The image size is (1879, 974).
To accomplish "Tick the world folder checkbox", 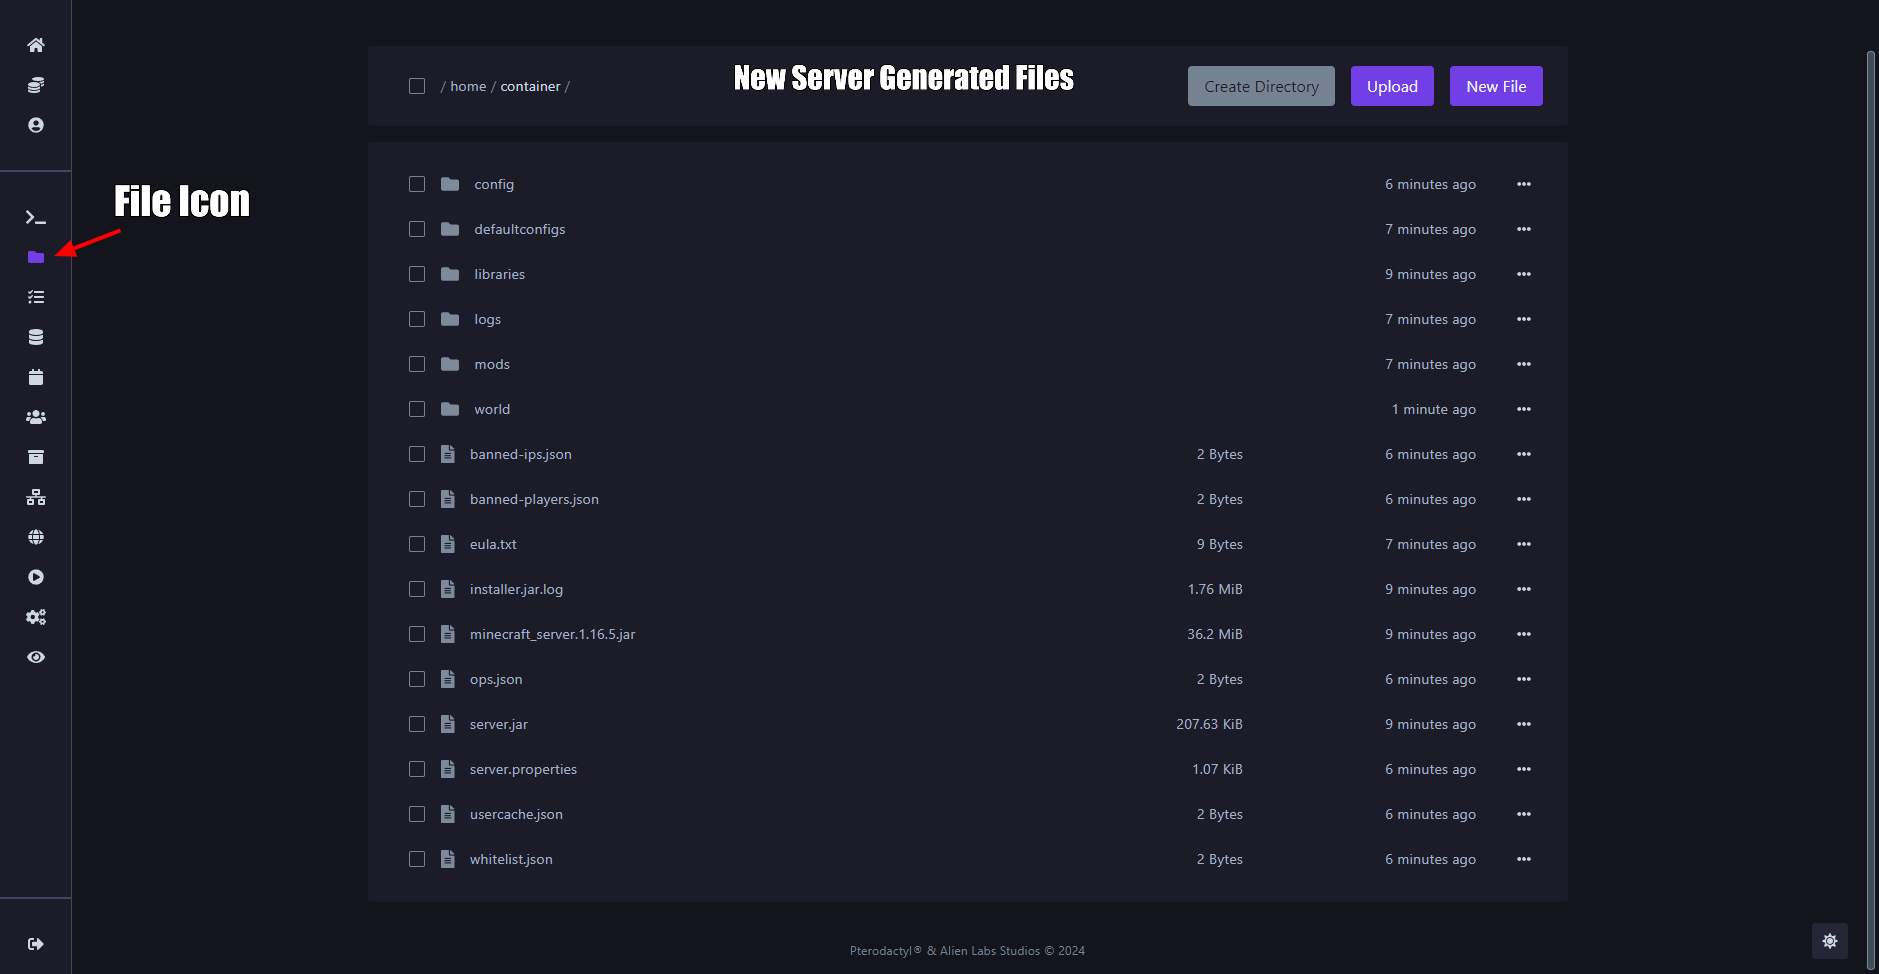I will point(417,409).
